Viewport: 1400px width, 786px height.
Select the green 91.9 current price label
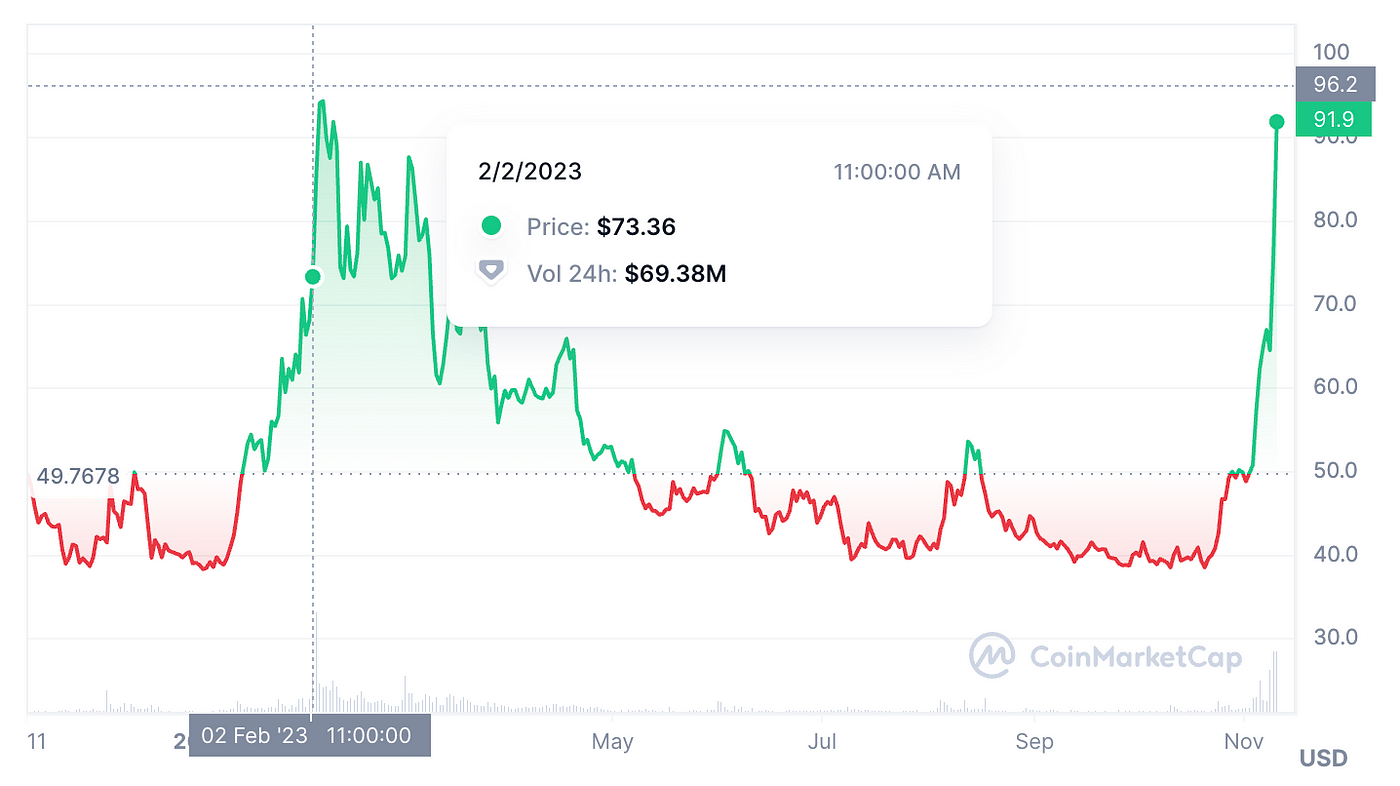(x=1334, y=120)
